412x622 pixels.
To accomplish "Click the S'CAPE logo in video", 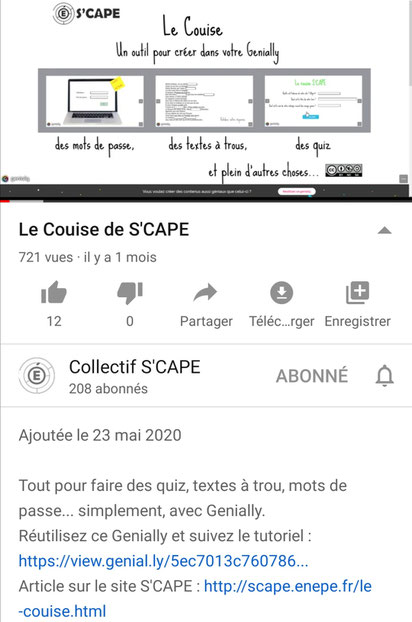I will coord(86,13).
